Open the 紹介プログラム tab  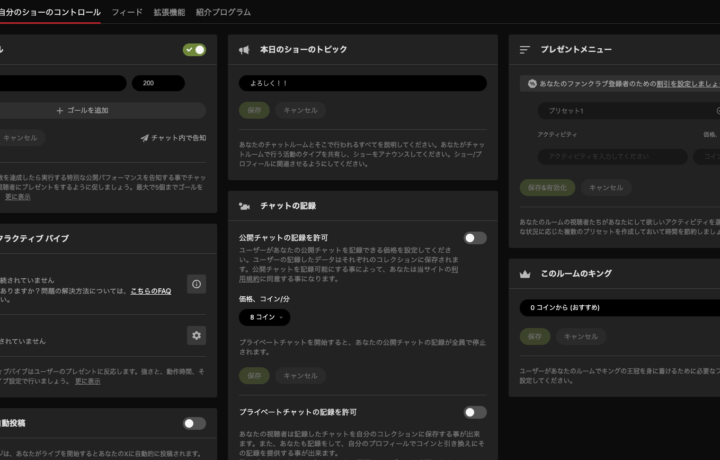coord(222,12)
